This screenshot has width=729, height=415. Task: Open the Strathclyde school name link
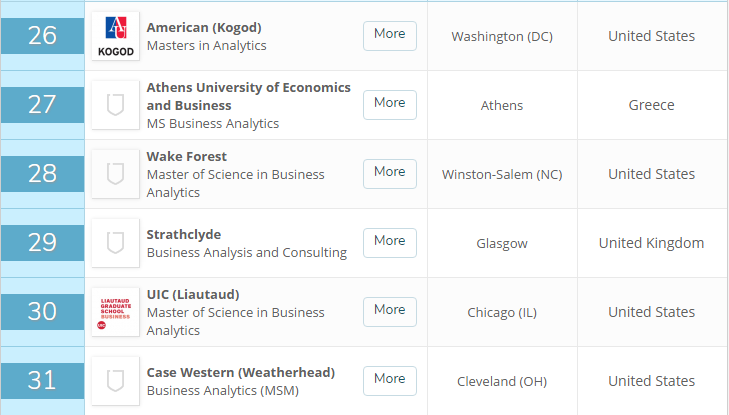pos(184,235)
